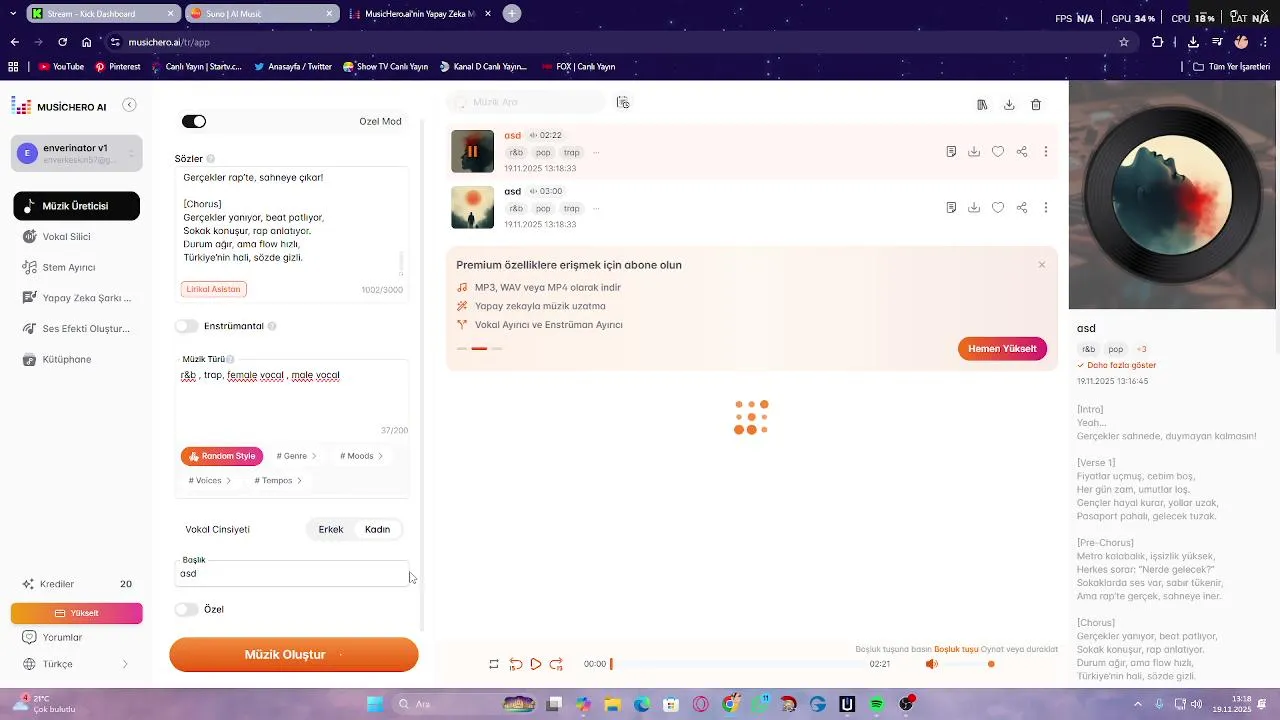Toggle the Özel Mod switch
The width and height of the screenshot is (1280, 720).
194,121
